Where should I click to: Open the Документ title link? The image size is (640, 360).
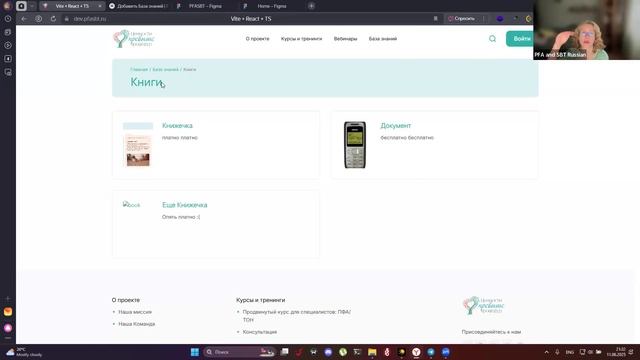[x=396, y=126]
